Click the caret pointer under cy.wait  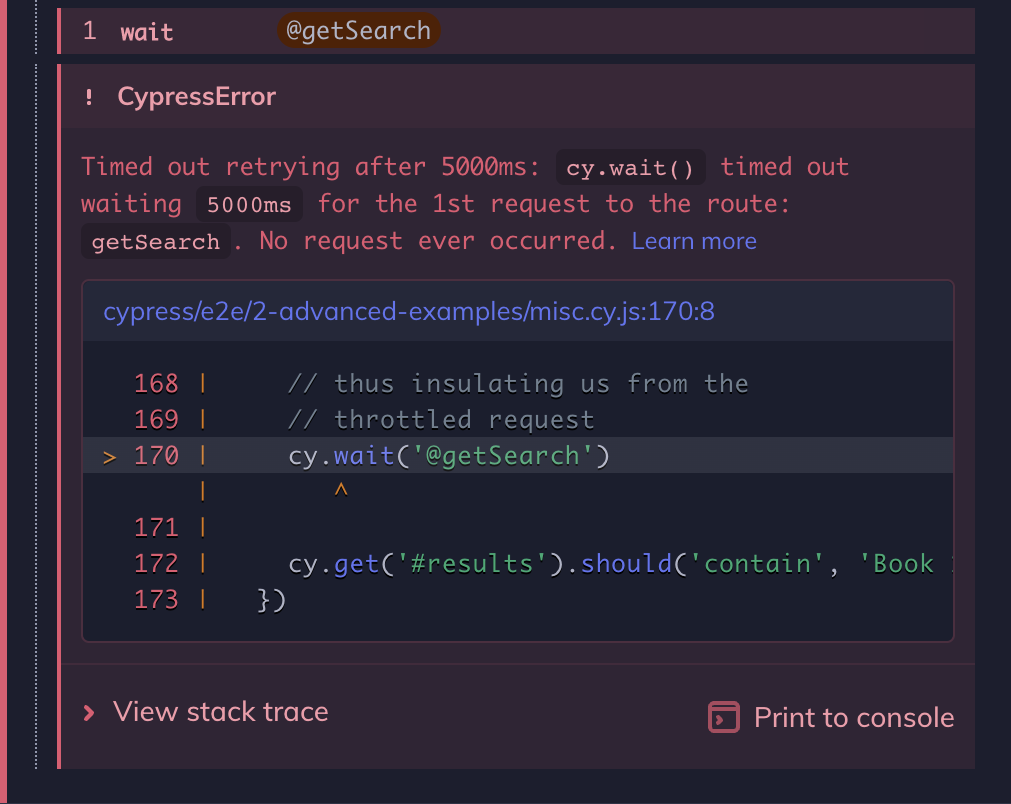coord(340,491)
